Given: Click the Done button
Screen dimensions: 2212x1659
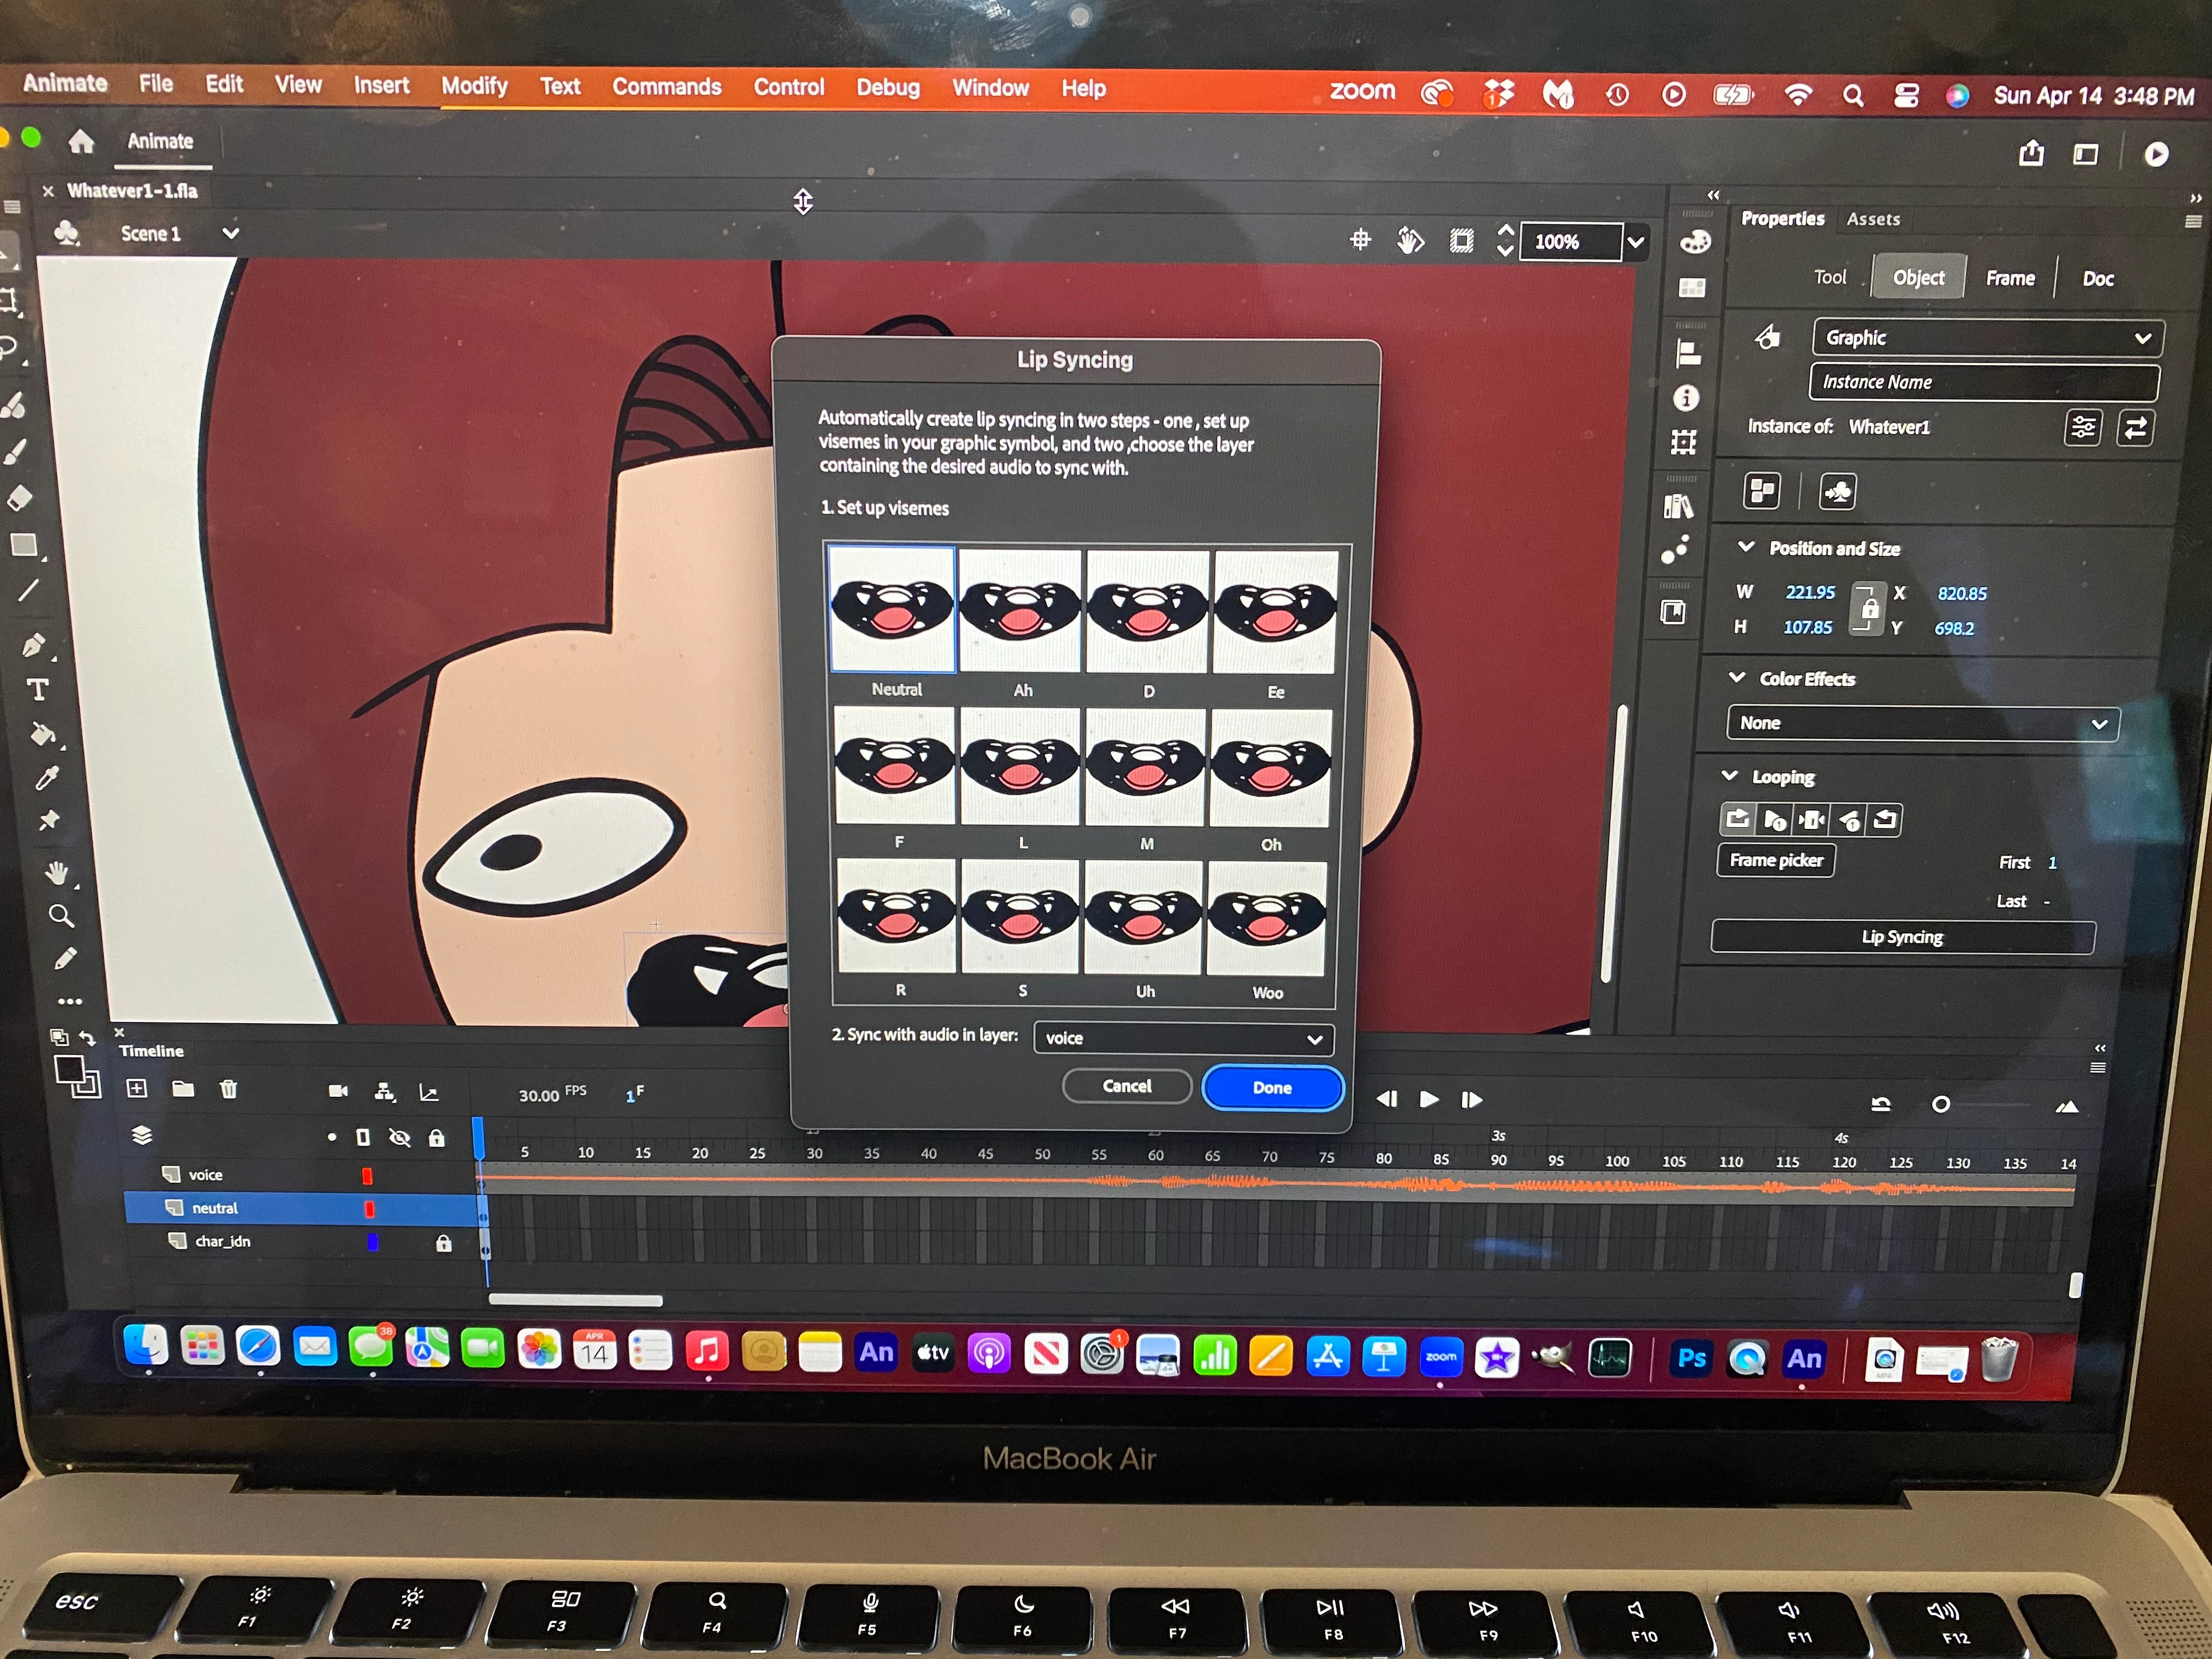Looking at the screenshot, I should [1271, 1087].
